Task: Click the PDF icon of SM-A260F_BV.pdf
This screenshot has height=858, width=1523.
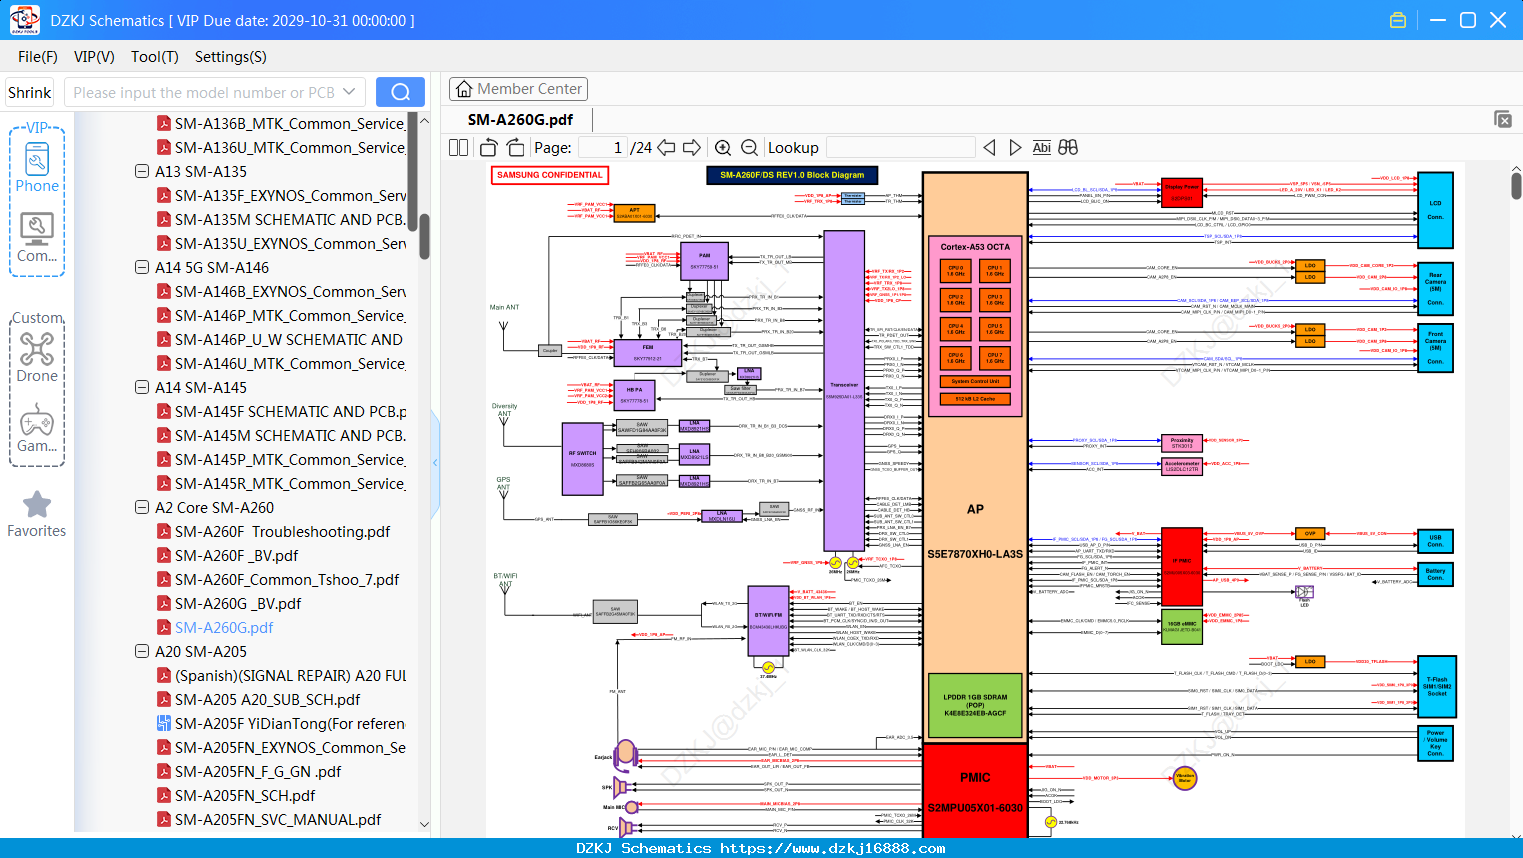Action: 164,555
